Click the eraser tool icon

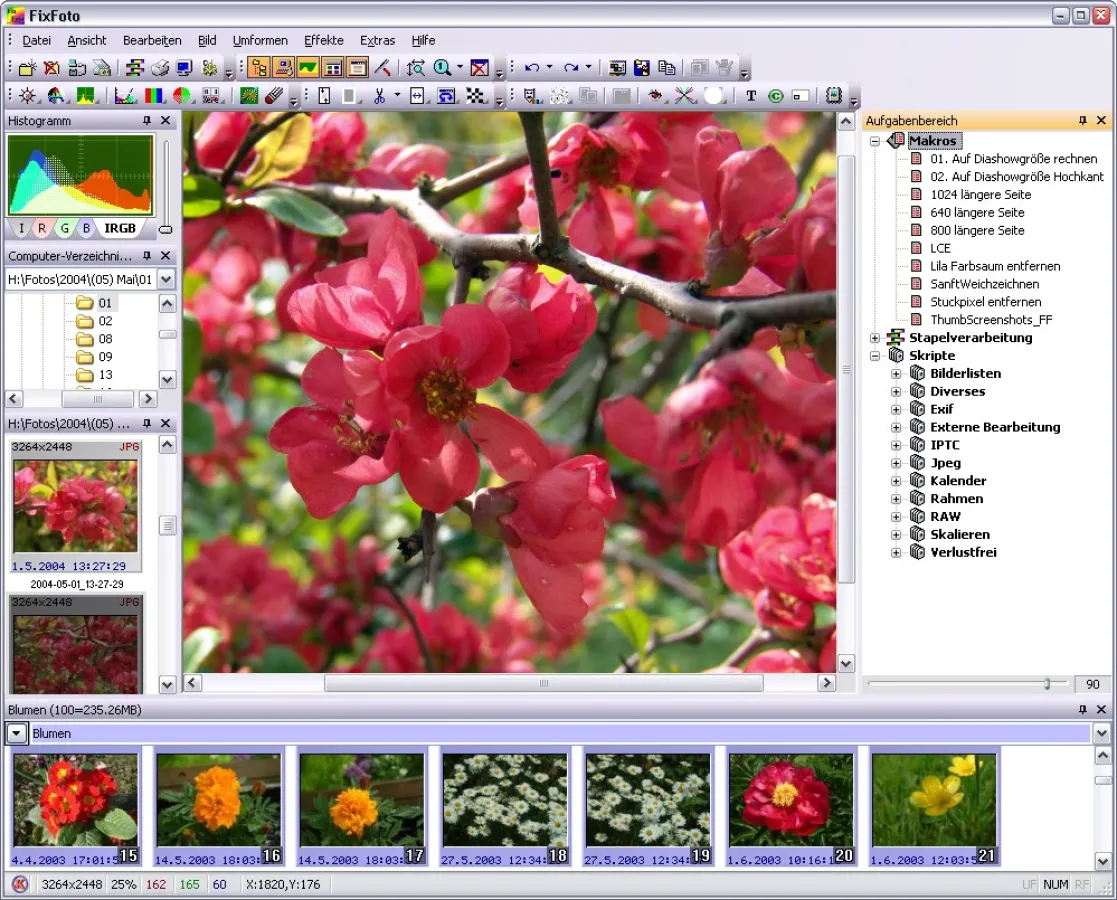coord(274,95)
